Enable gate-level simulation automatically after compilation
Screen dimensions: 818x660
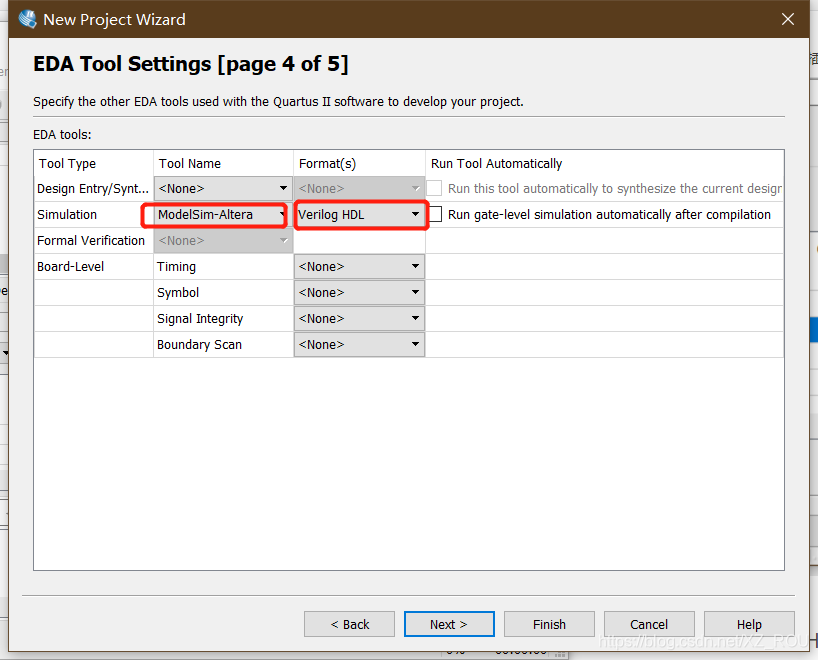pos(435,214)
